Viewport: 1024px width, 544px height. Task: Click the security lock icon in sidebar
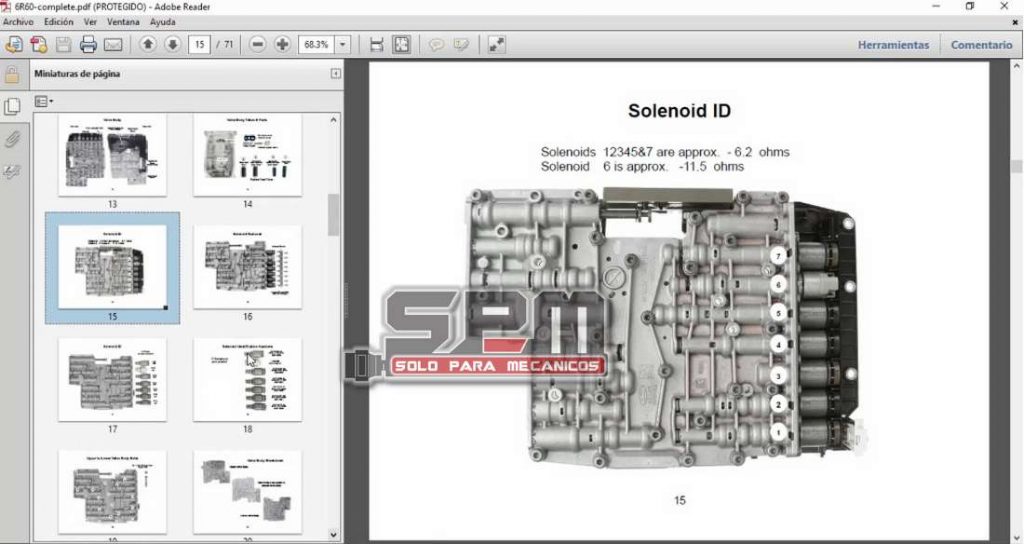click(x=12, y=74)
